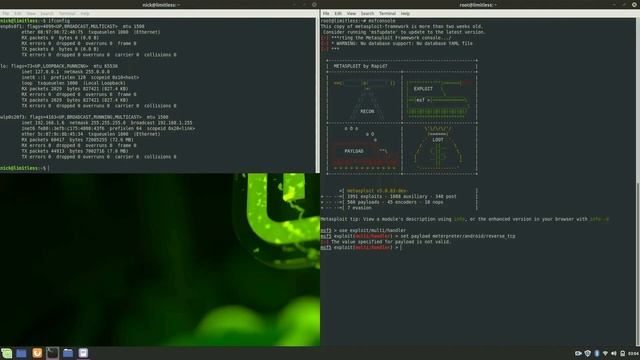Click the root@limitless window title bar
The width and height of the screenshot is (640, 360).
coord(480,4)
